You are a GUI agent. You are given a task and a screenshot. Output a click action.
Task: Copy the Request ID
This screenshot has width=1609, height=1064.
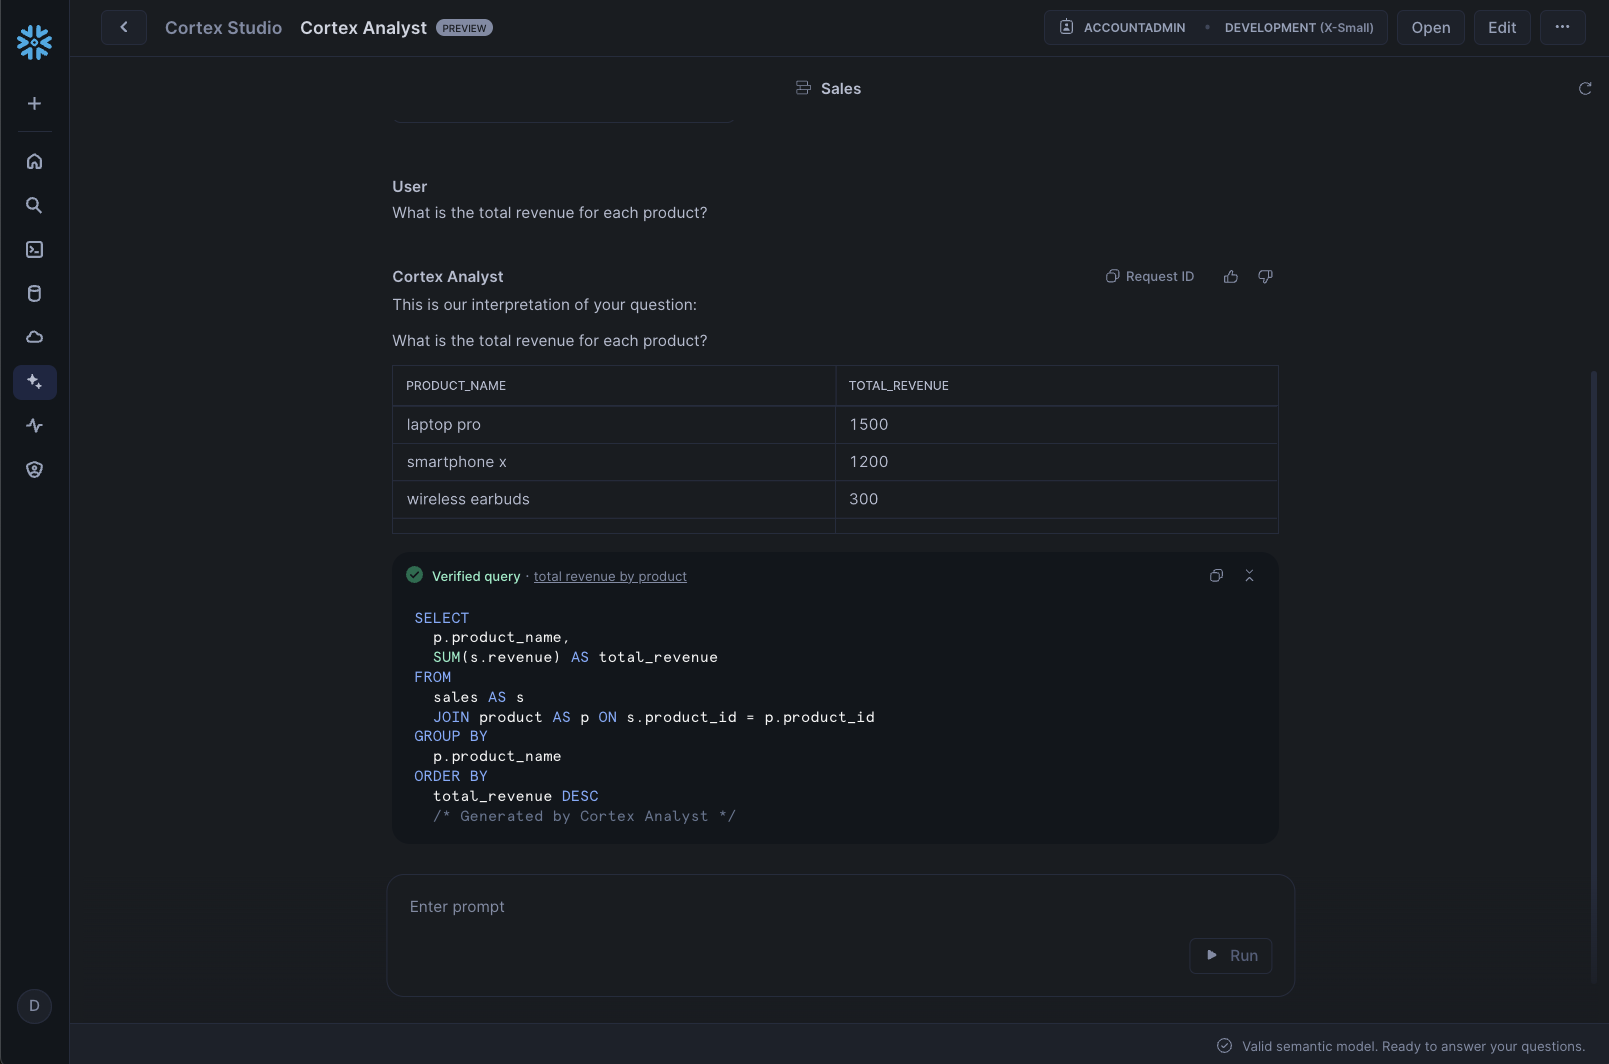pos(1150,277)
